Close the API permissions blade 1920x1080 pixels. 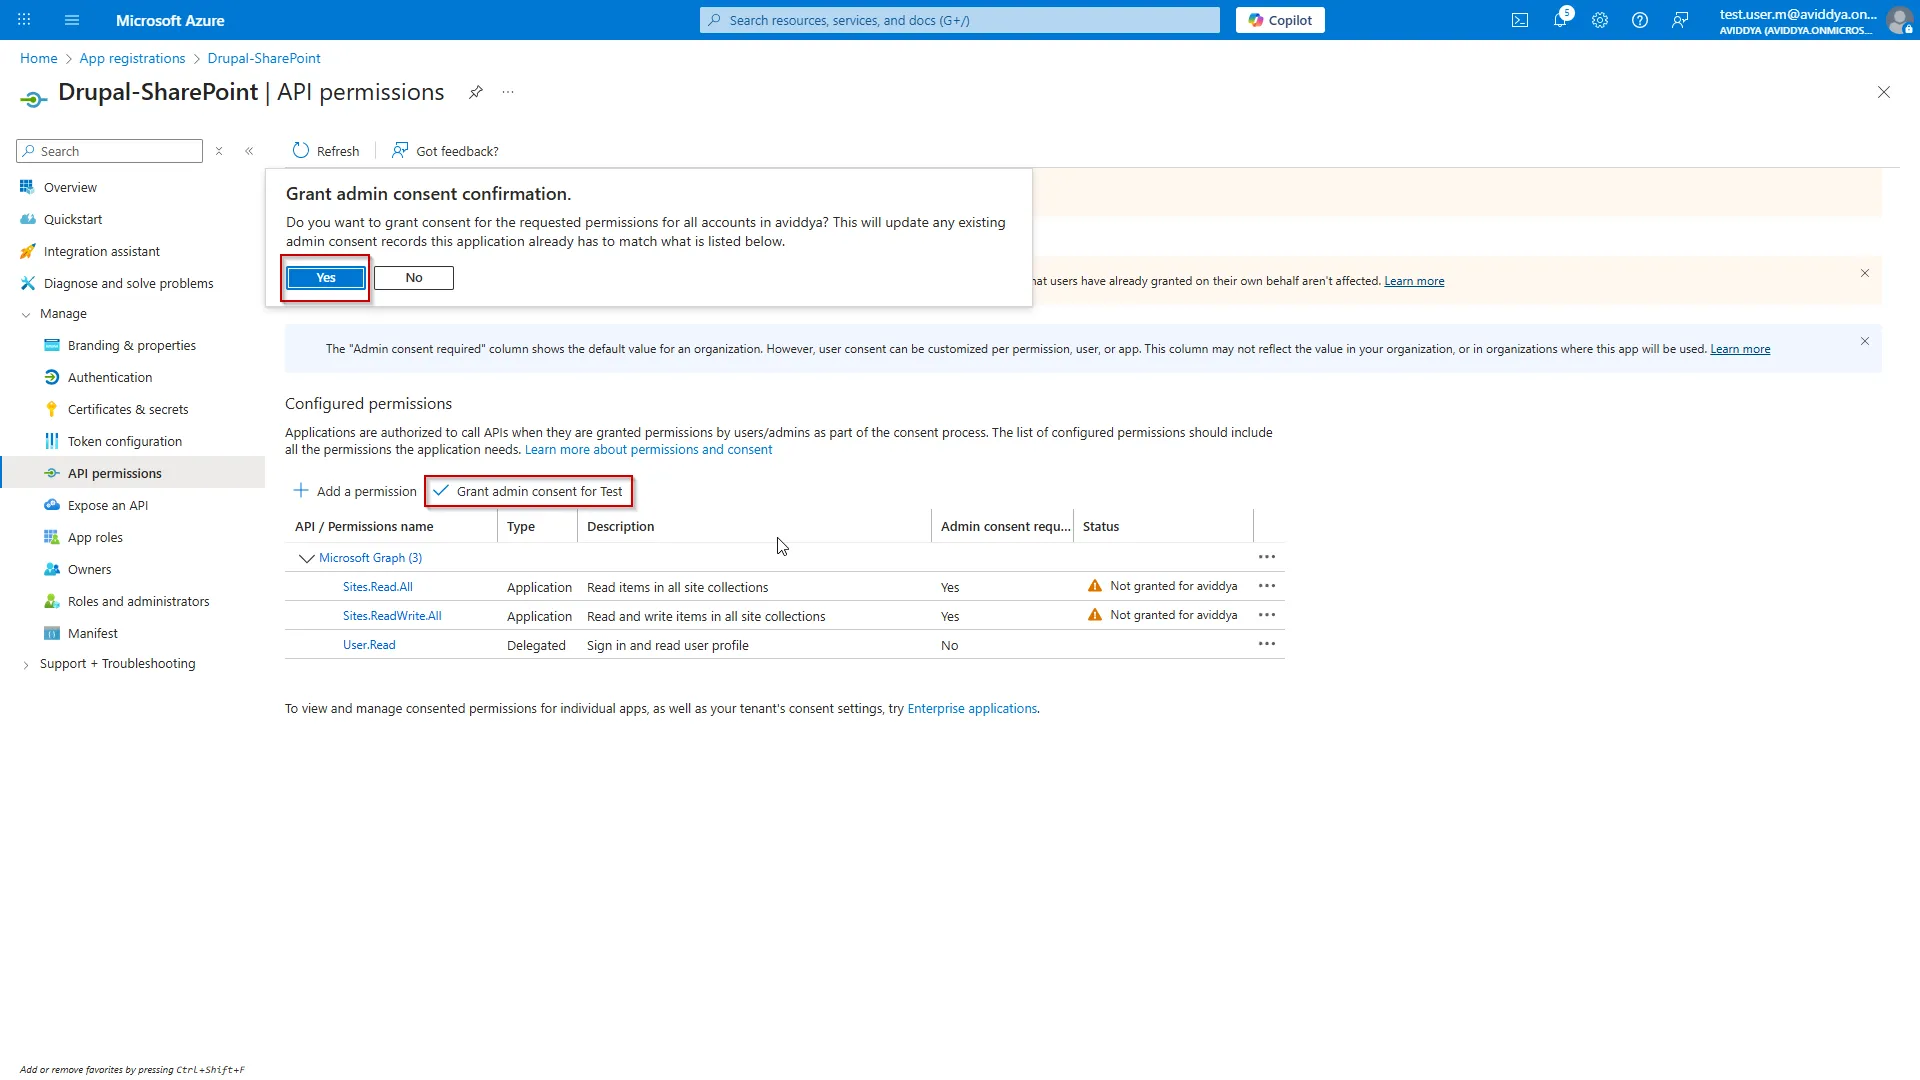click(1884, 92)
